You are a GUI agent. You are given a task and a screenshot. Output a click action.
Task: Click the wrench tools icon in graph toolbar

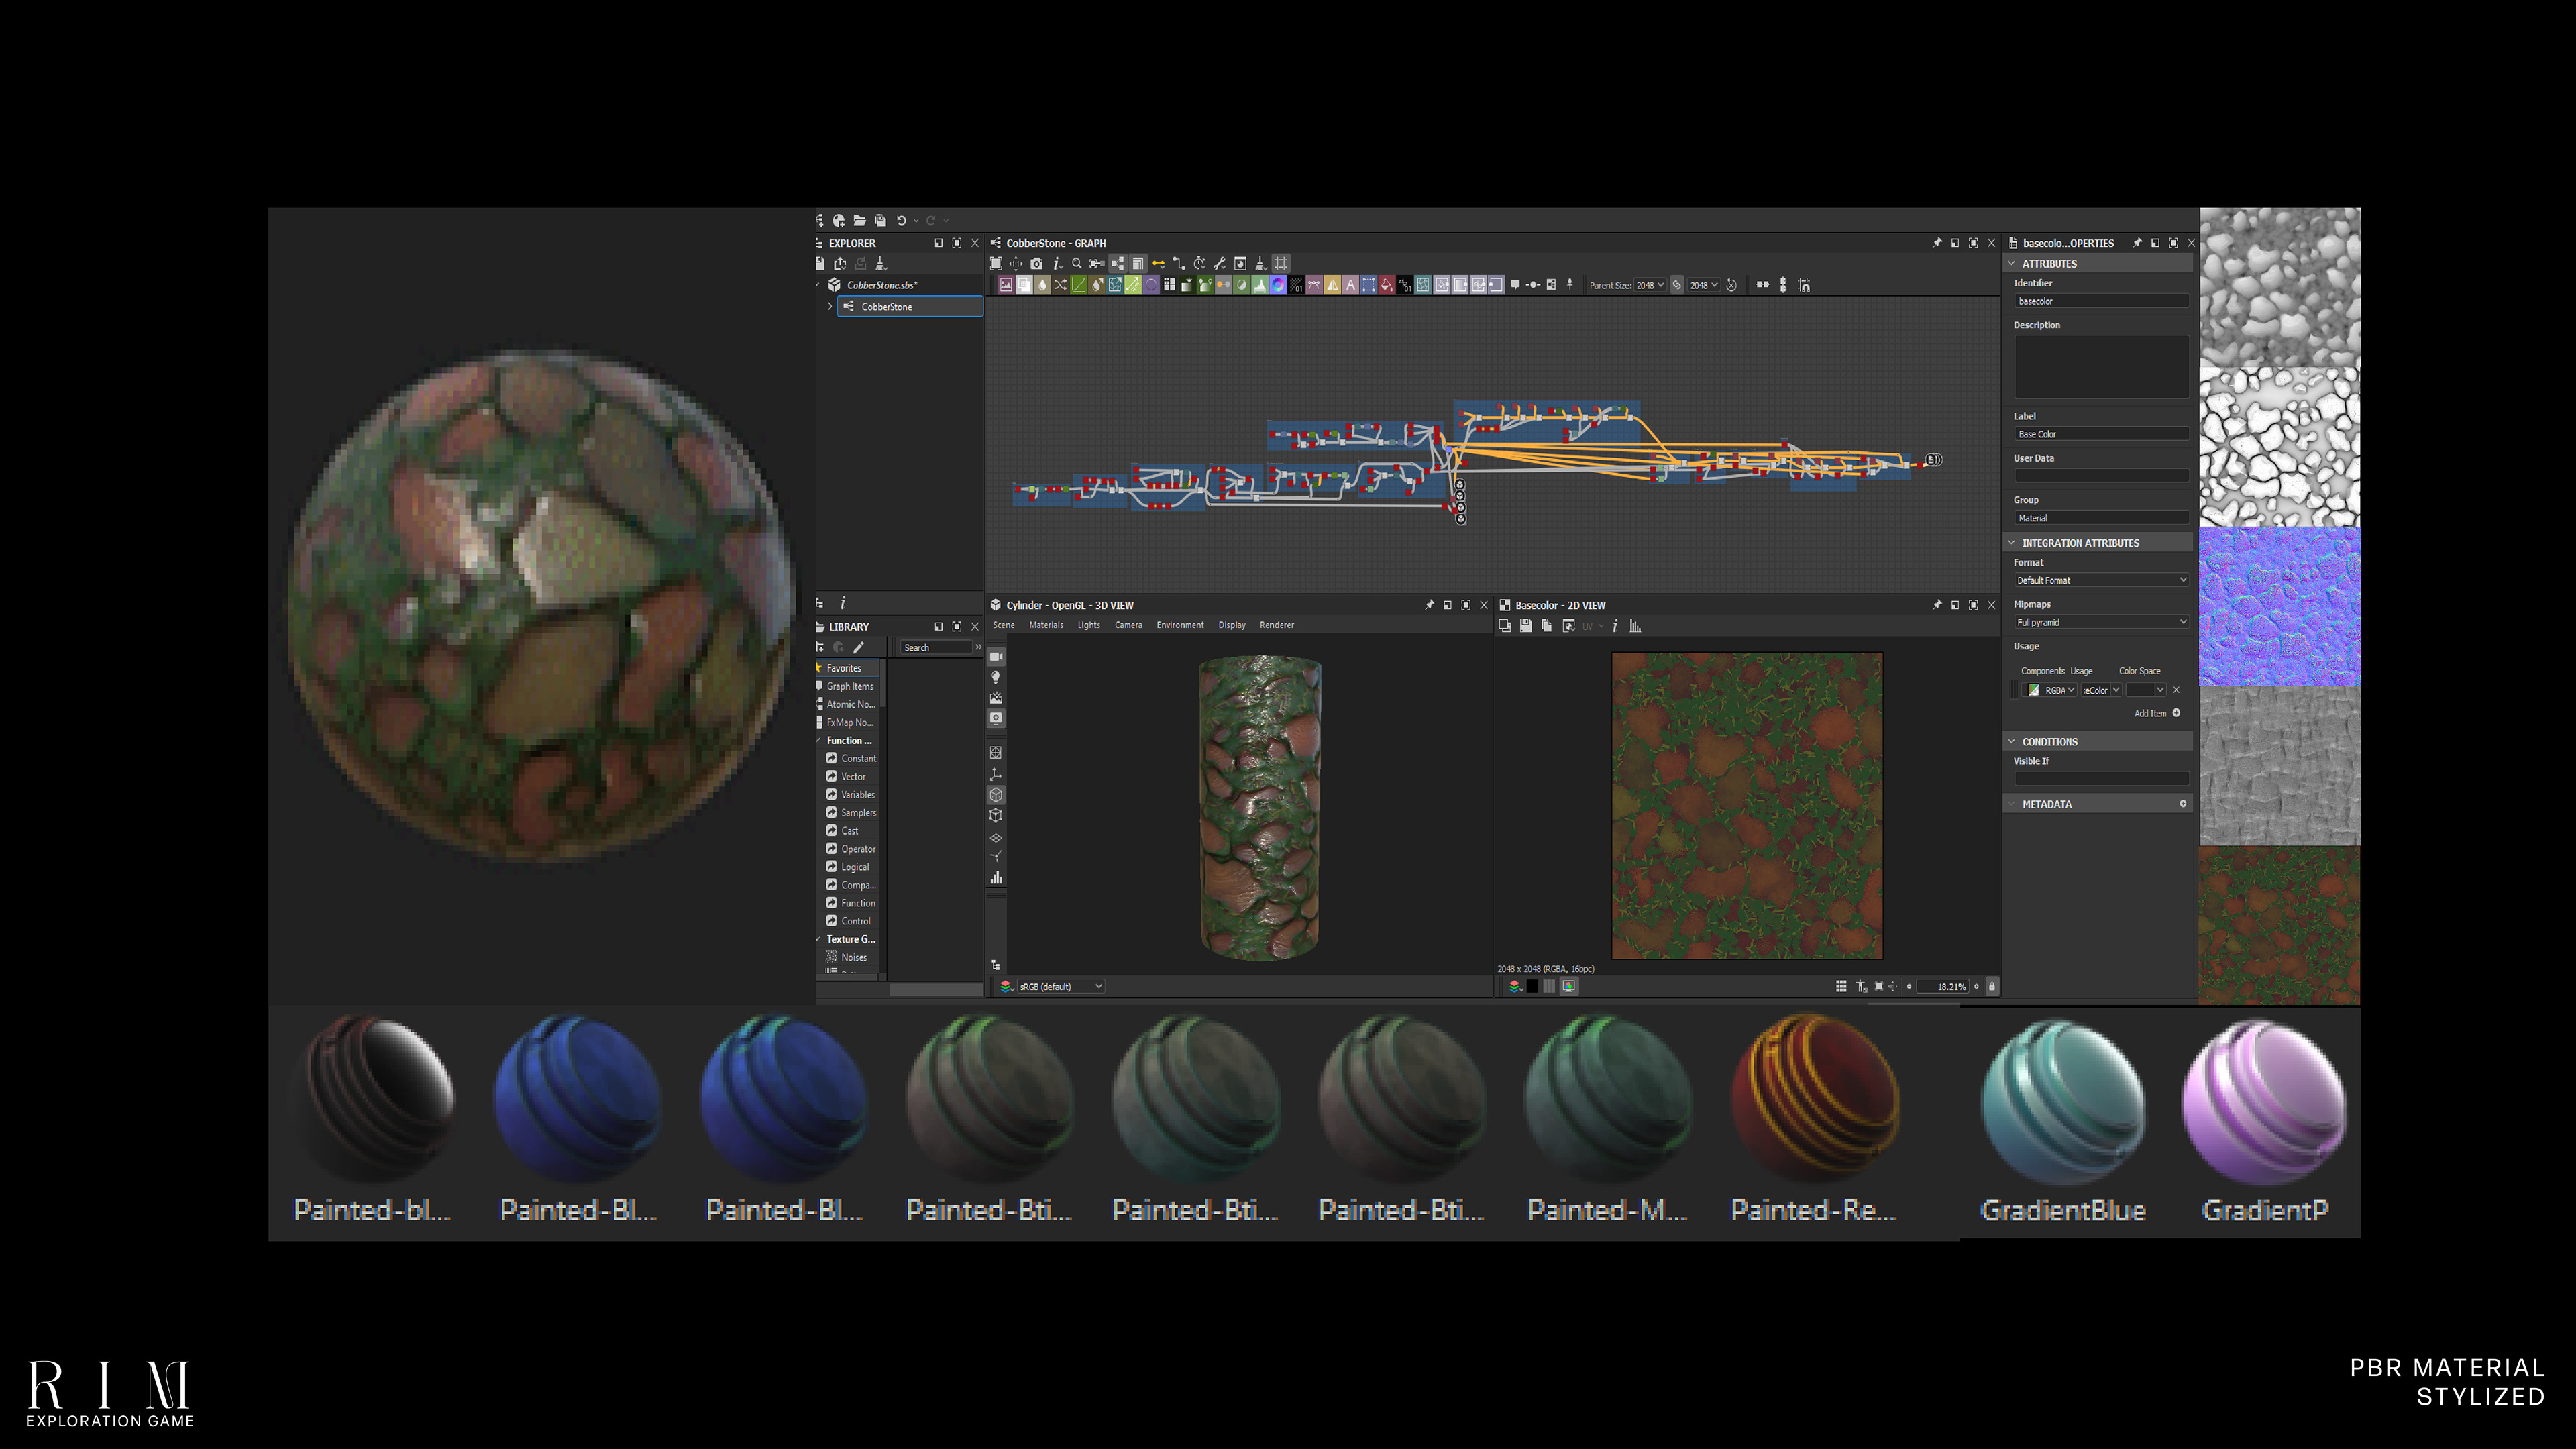point(1220,263)
